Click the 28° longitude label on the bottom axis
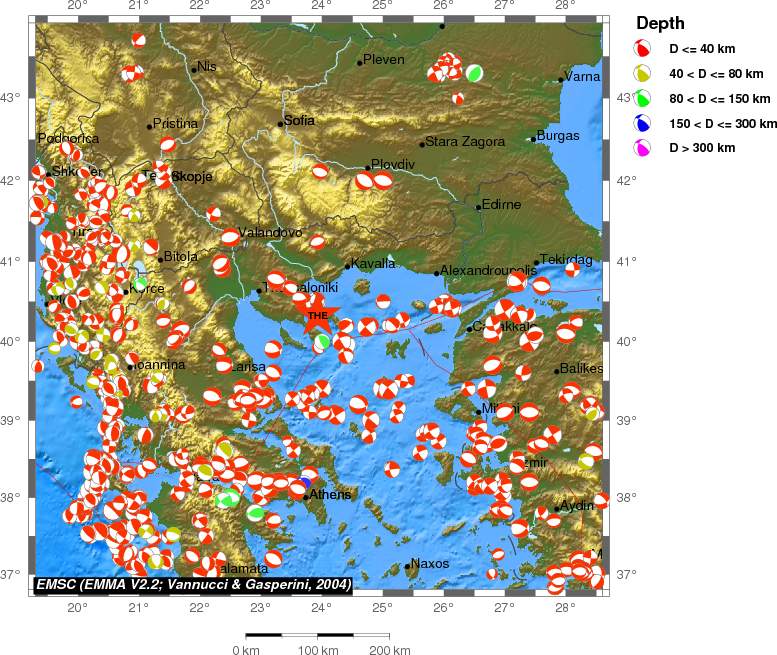 click(565, 607)
